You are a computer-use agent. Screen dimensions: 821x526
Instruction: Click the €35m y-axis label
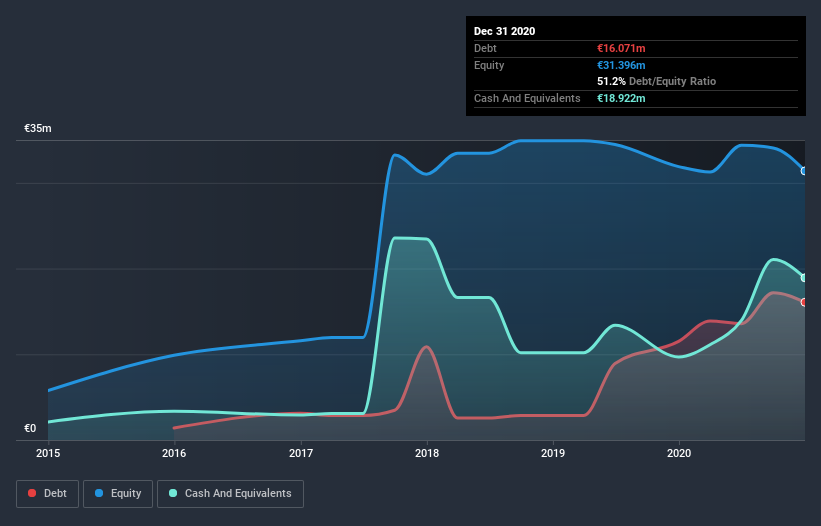pyautogui.click(x=38, y=128)
